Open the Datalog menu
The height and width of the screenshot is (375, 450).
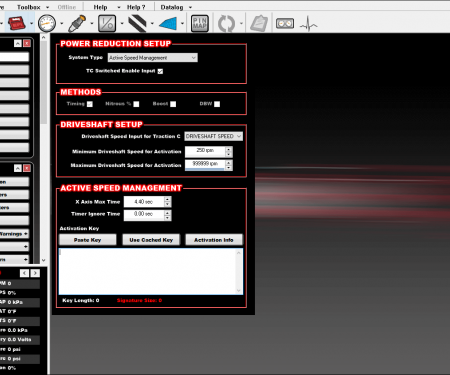172,7
